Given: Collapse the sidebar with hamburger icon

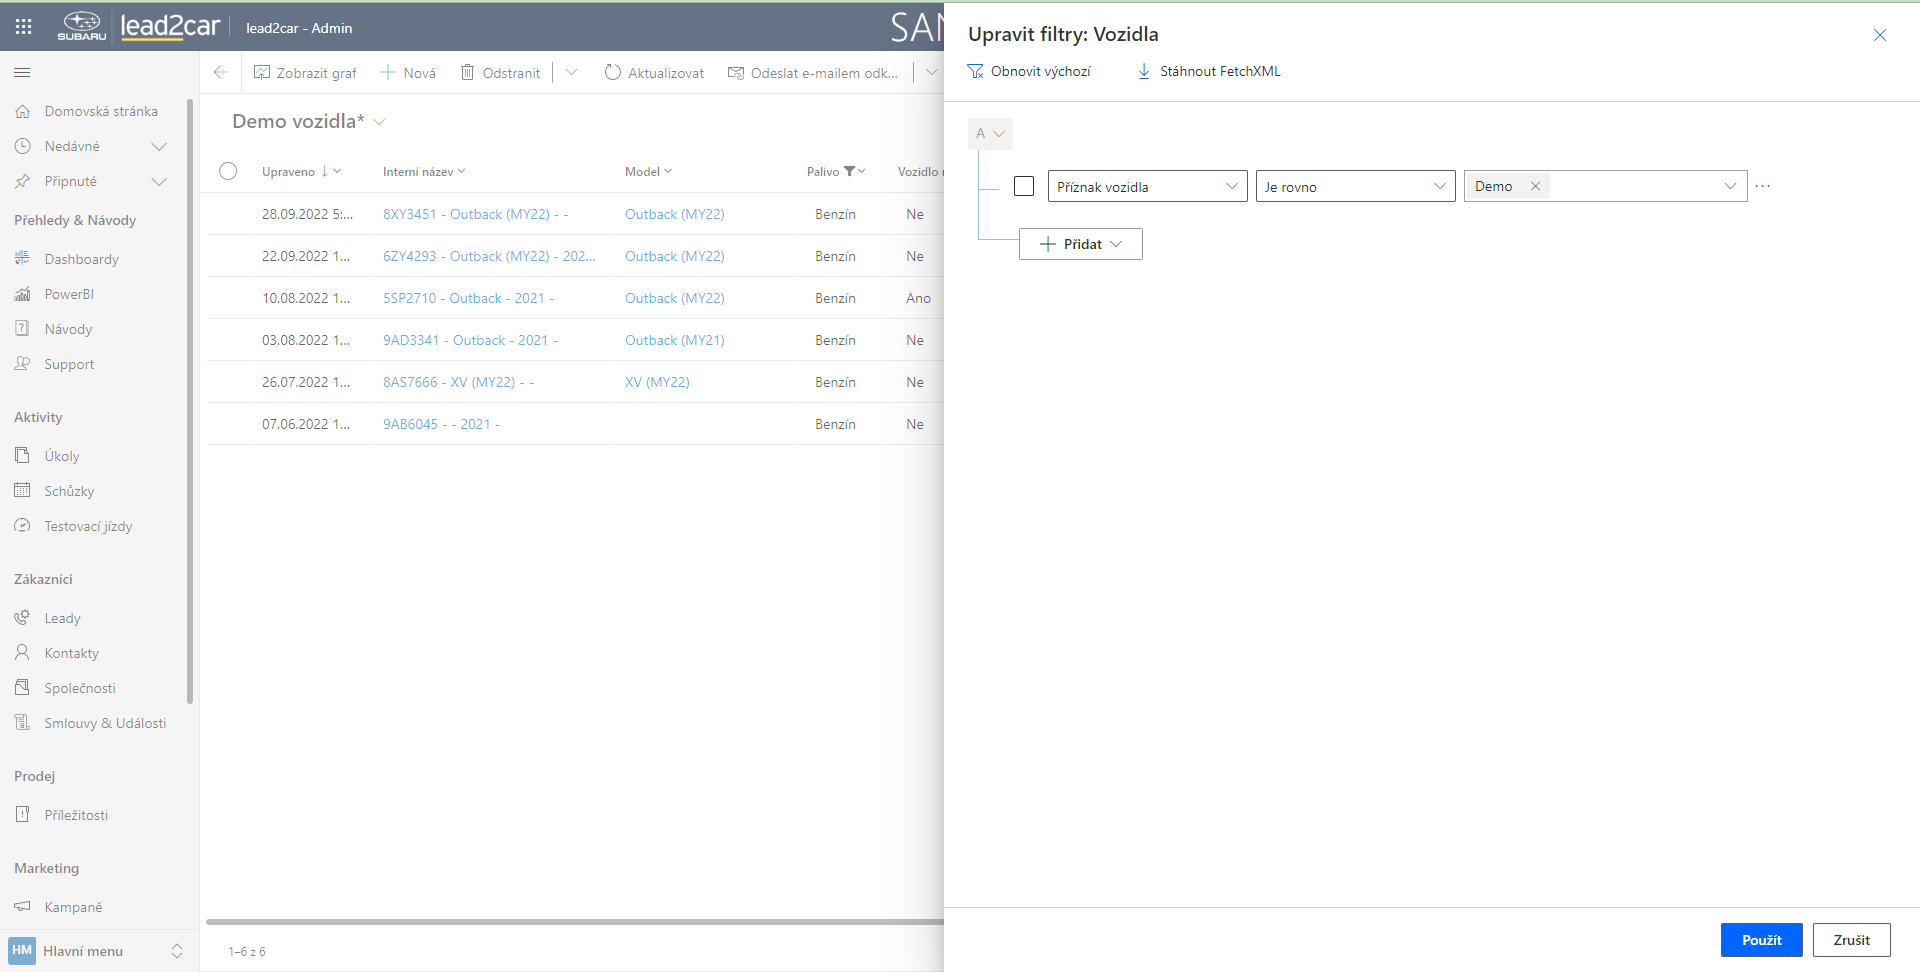Looking at the screenshot, I should 22,72.
